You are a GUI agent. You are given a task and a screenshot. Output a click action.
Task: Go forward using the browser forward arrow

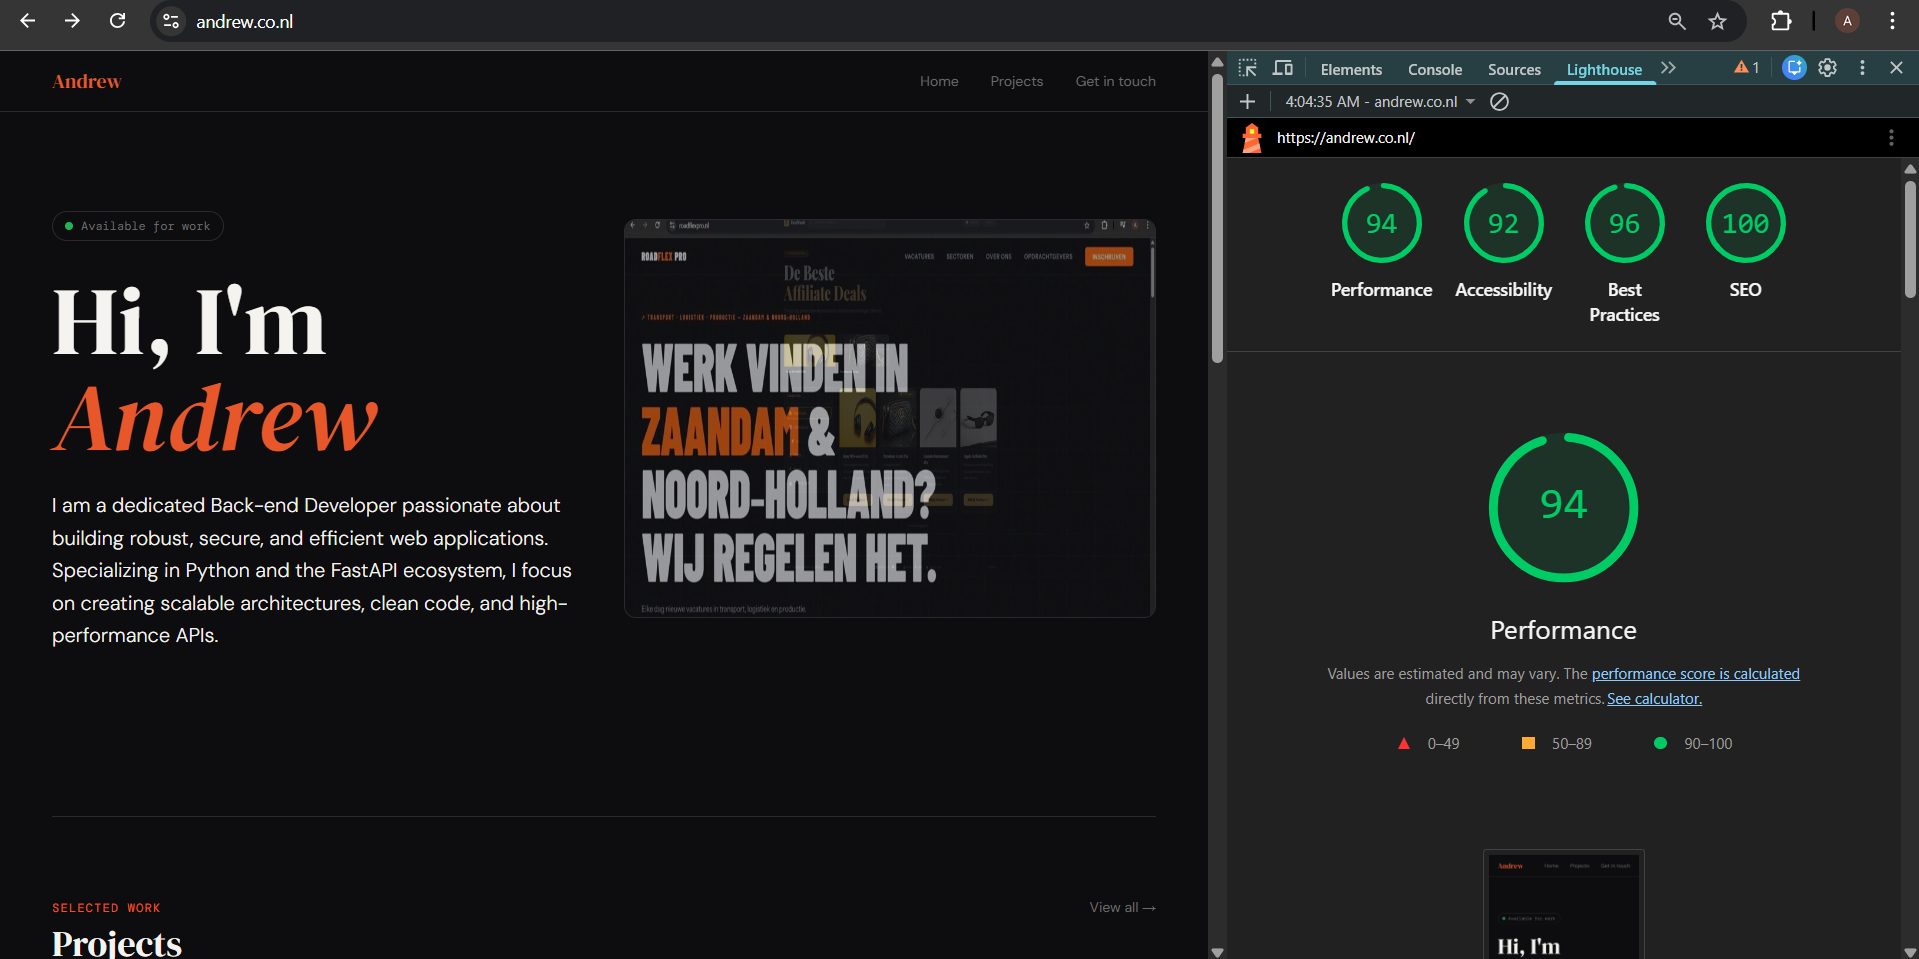(x=72, y=21)
